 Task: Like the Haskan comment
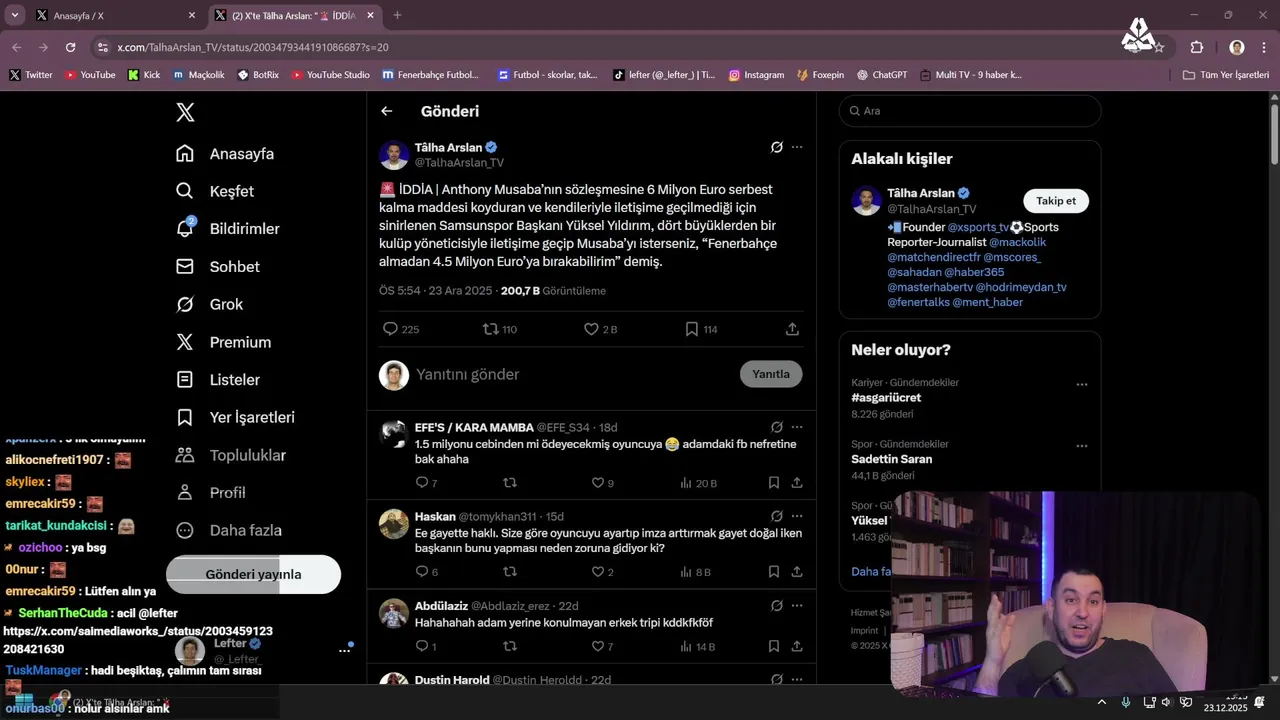(598, 572)
